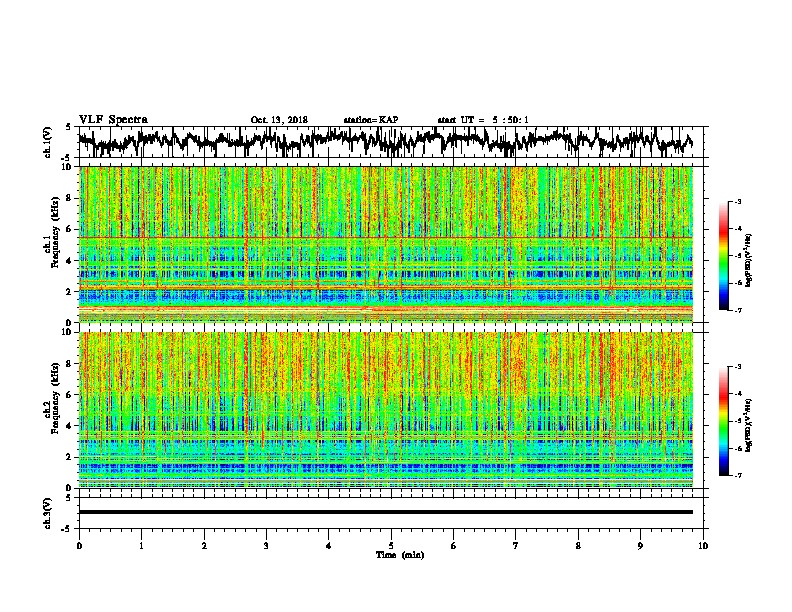Click the time axis tick label "7"

[x=516, y=546]
